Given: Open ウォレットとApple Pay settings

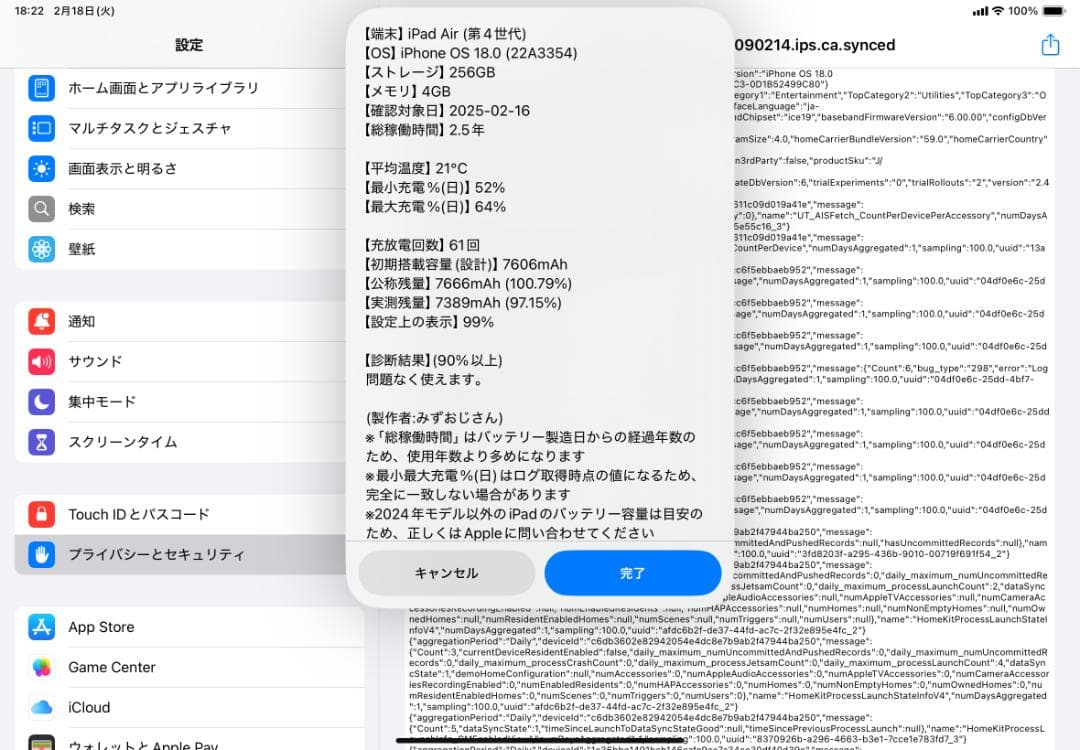Looking at the screenshot, I should (140, 743).
